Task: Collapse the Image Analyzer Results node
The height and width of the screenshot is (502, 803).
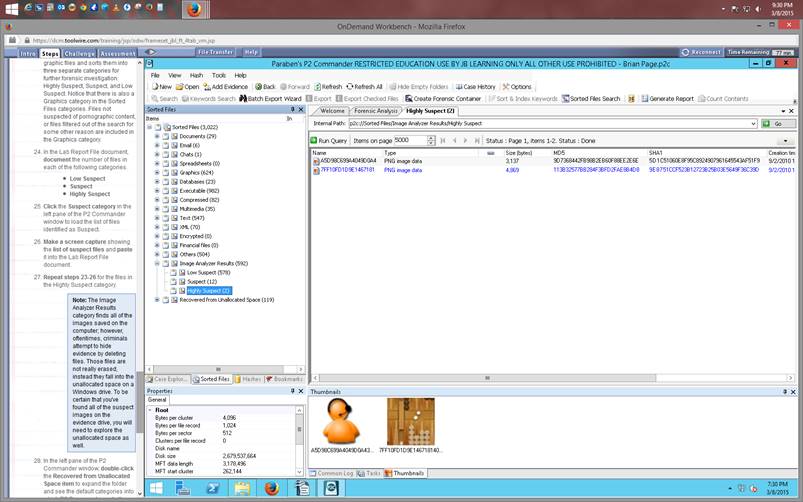Action: coord(157,264)
